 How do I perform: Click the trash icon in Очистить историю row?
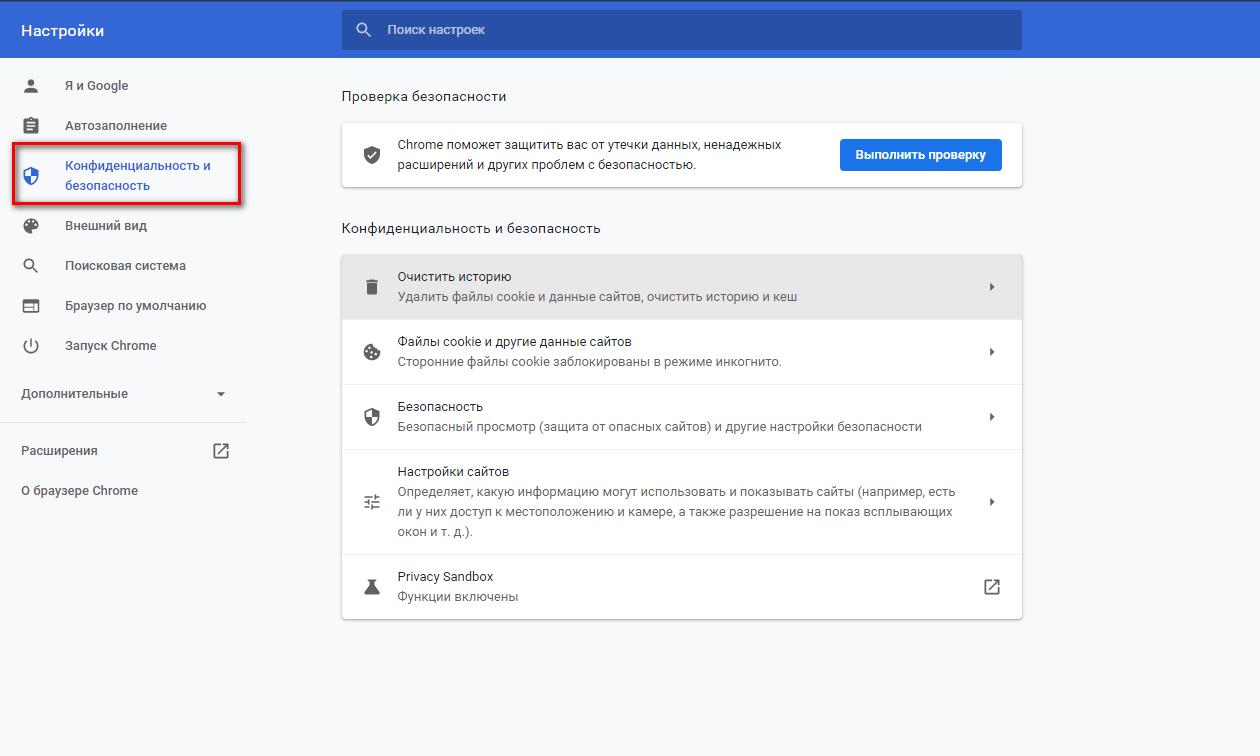tap(372, 287)
